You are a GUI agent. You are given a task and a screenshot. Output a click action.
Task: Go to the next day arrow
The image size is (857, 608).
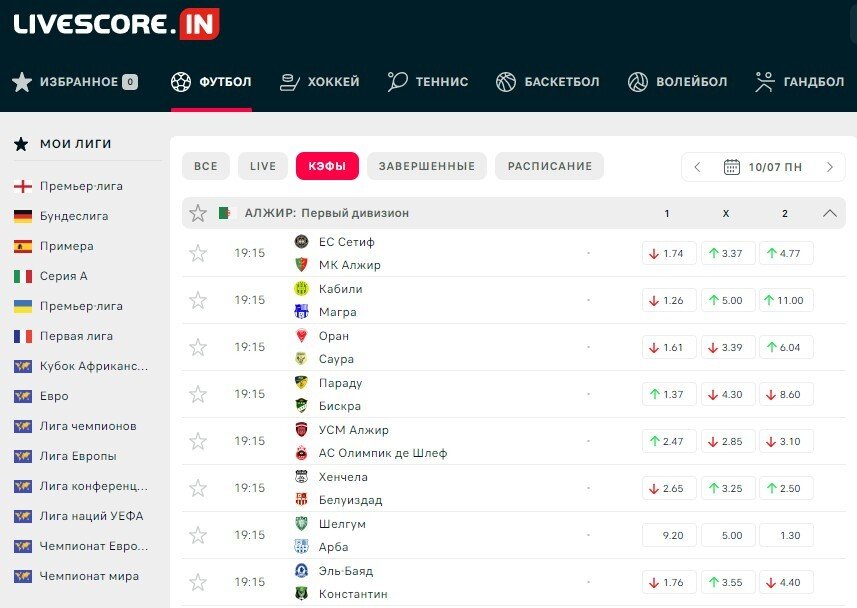[x=829, y=167]
